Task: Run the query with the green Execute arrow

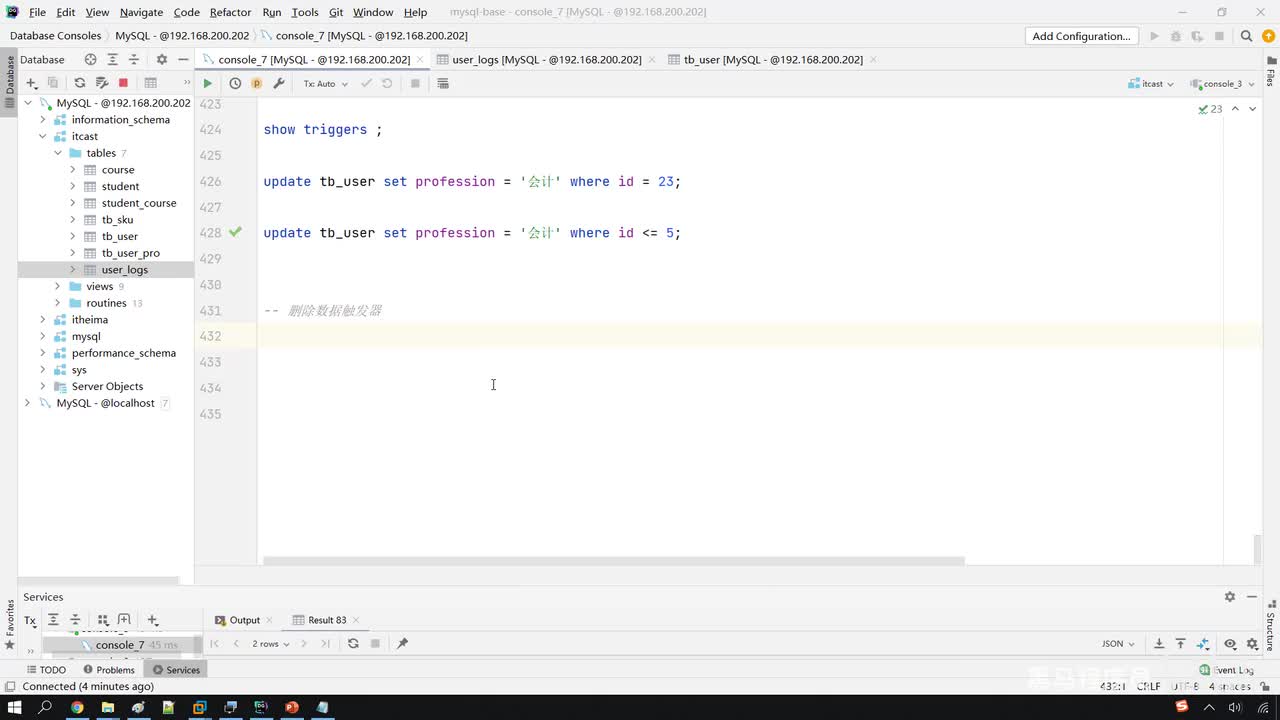Action: click(x=207, y=84)
